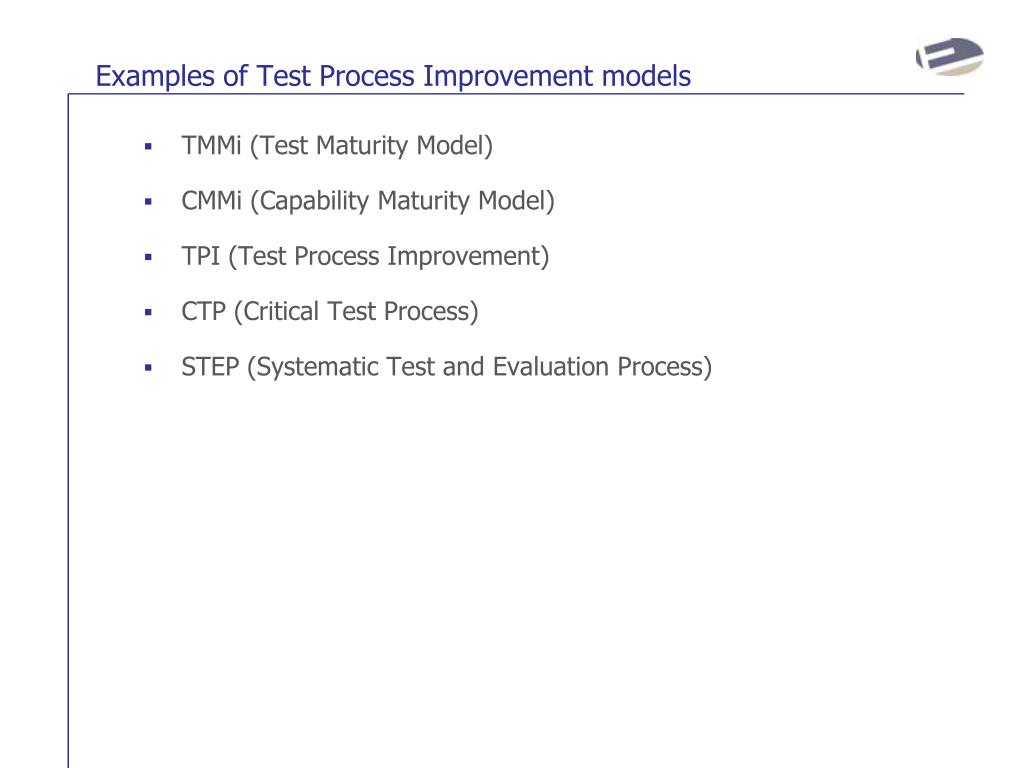Click the bullet marker before STEP
The image size is (1024, 768).
[148, 368]
